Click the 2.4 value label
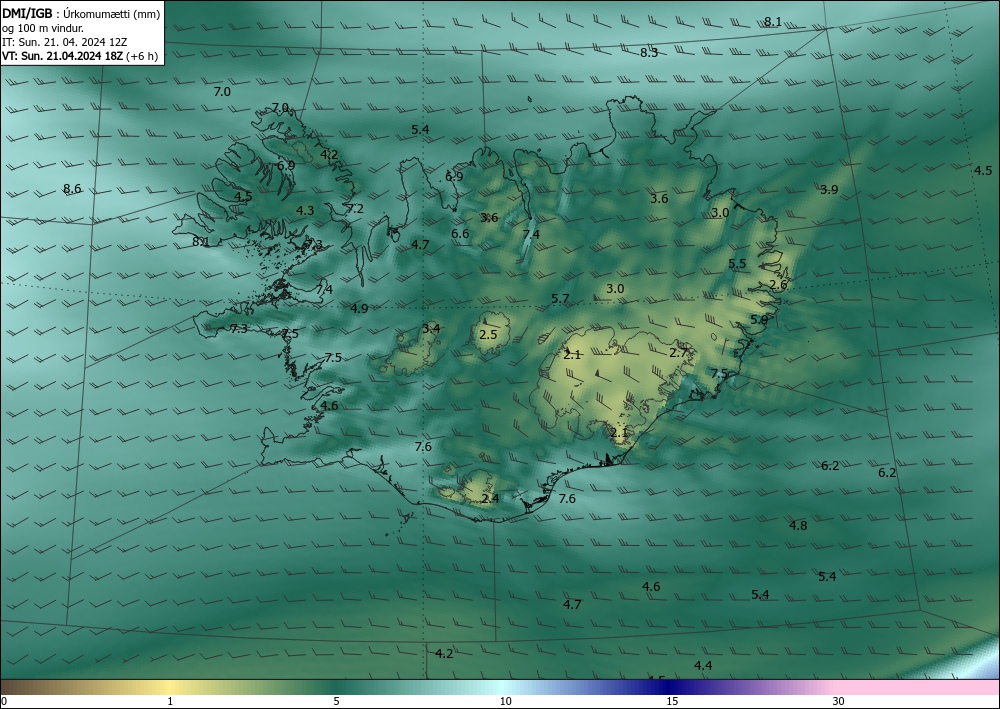 click(490, 499)
